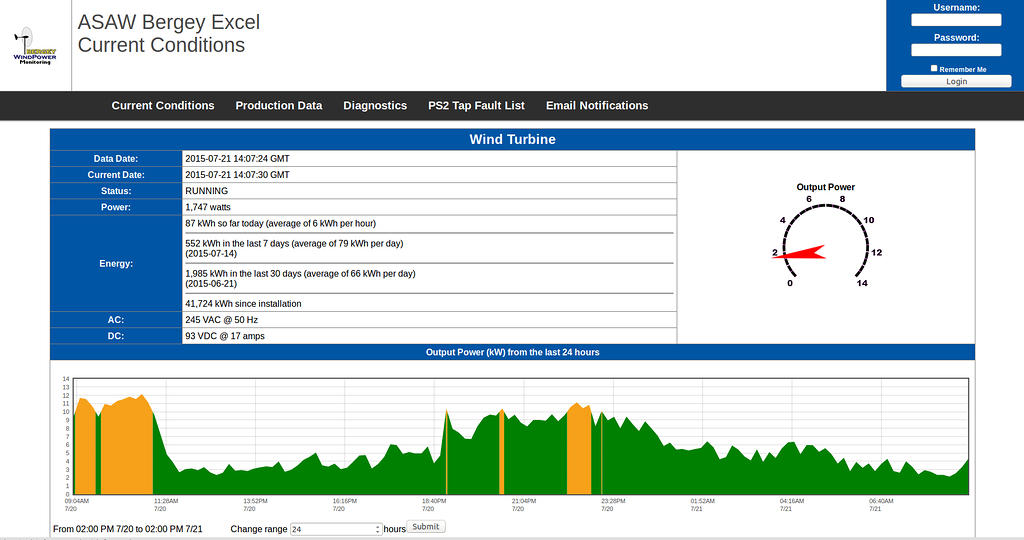Click the range spinner arrows
This screenshot has height=540, width=1024.
point(378,530)
